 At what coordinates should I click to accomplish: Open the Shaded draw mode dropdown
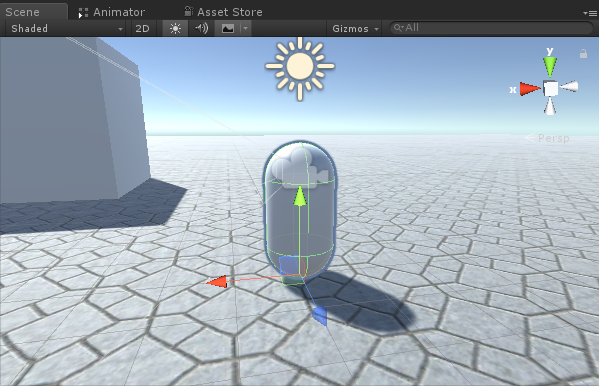(66, 29)
